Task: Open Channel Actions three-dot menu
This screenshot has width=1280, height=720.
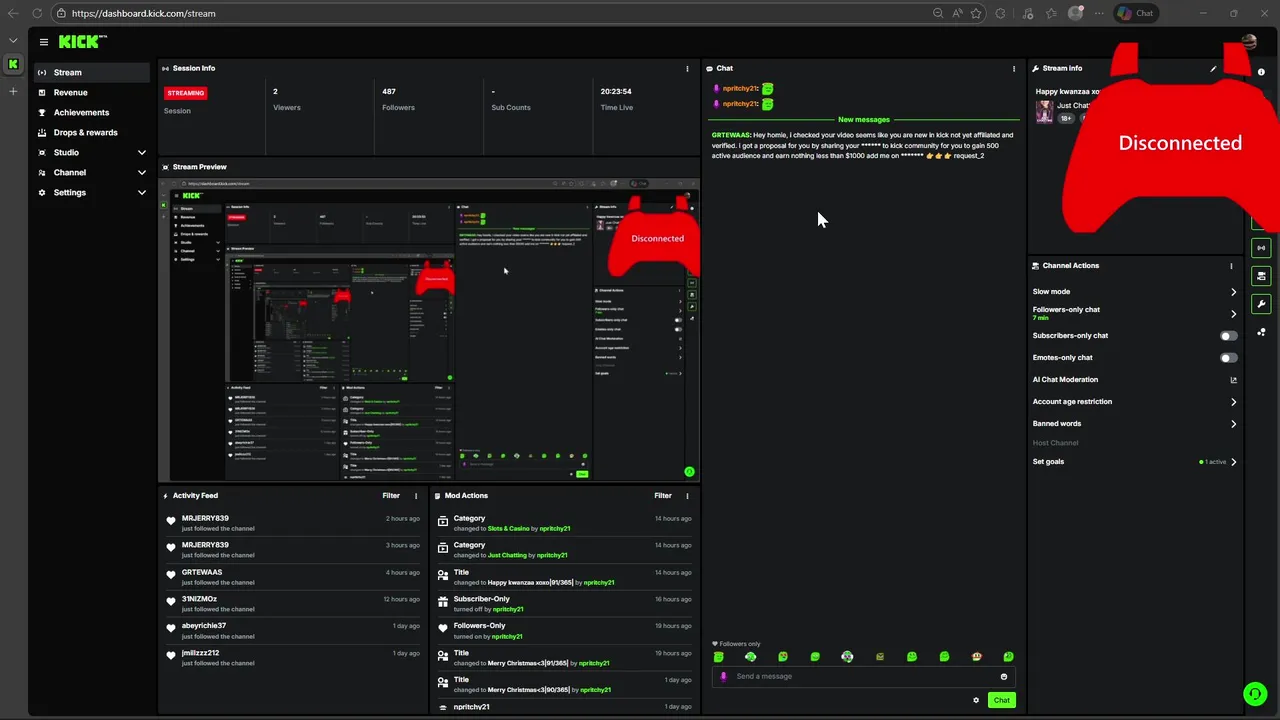Action: (1231, 266)
